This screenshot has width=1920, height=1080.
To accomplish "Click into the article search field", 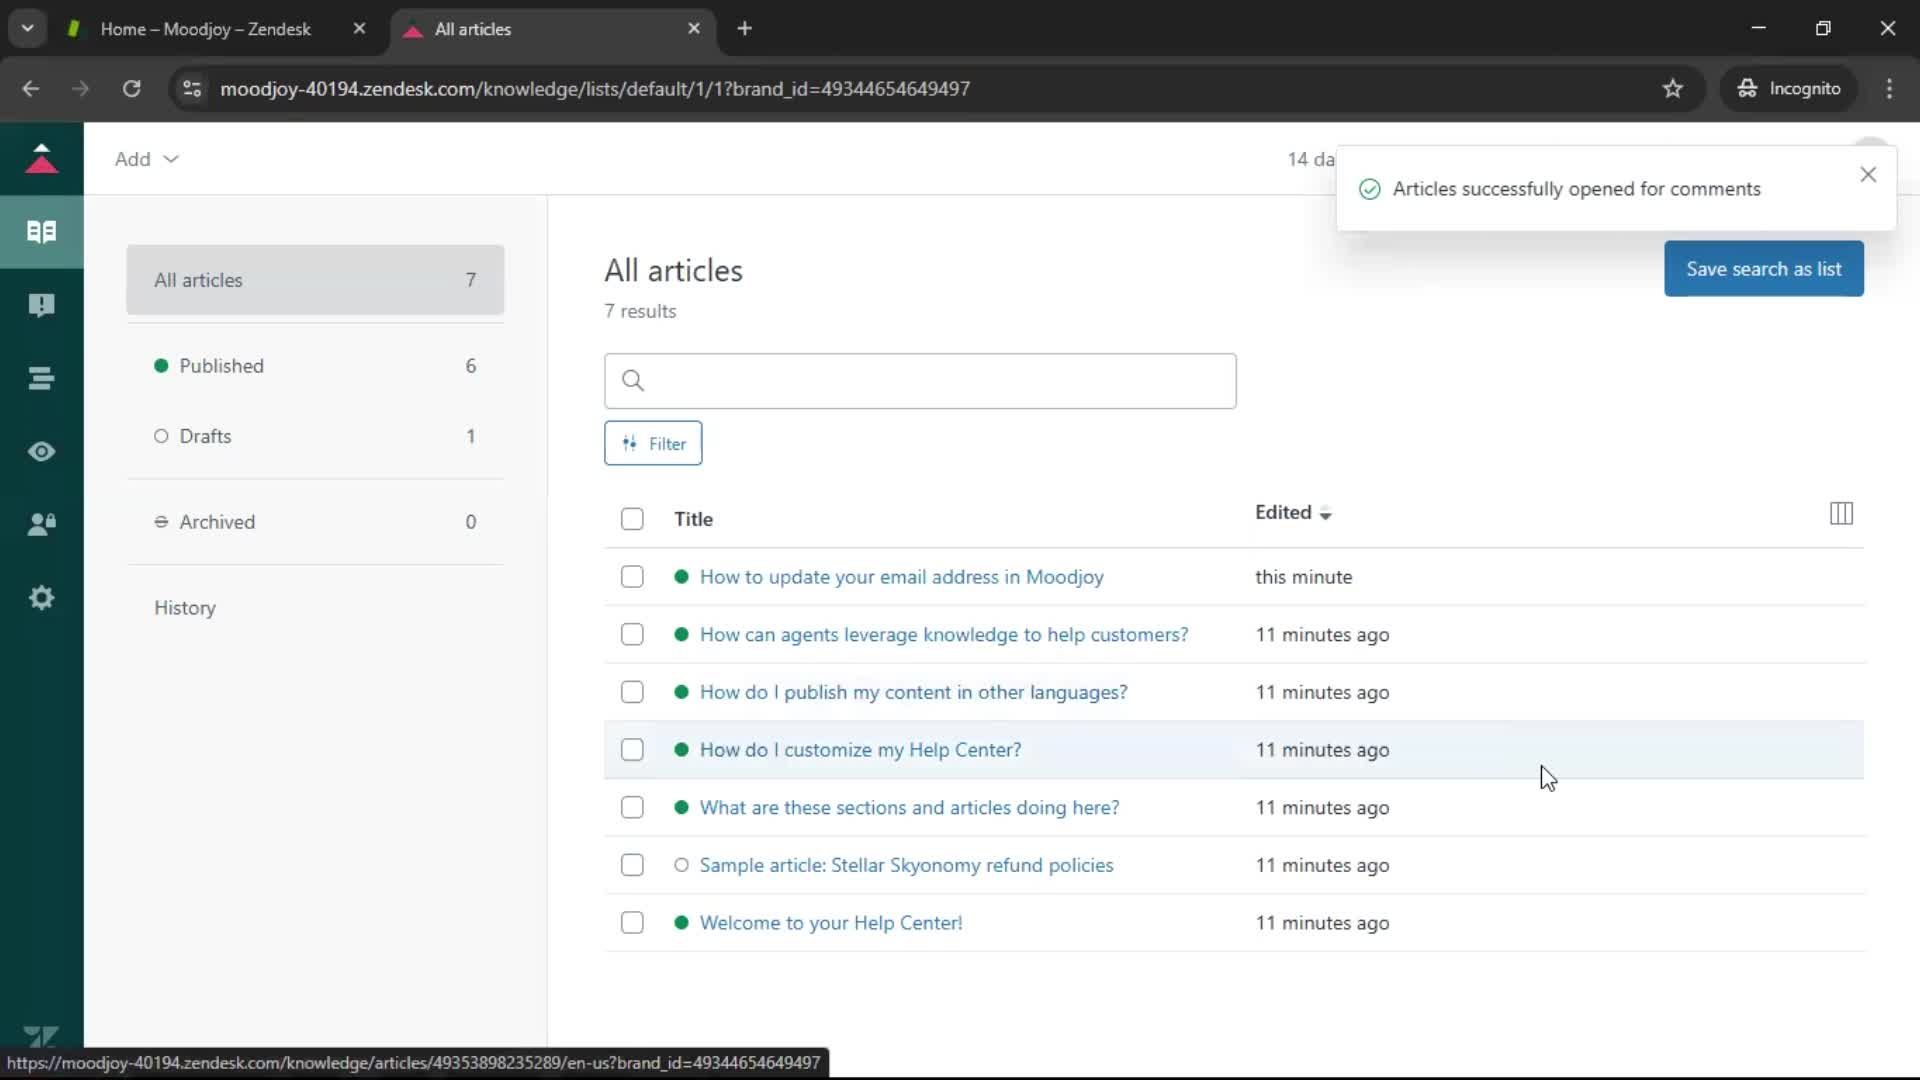I will pos(920,381).
